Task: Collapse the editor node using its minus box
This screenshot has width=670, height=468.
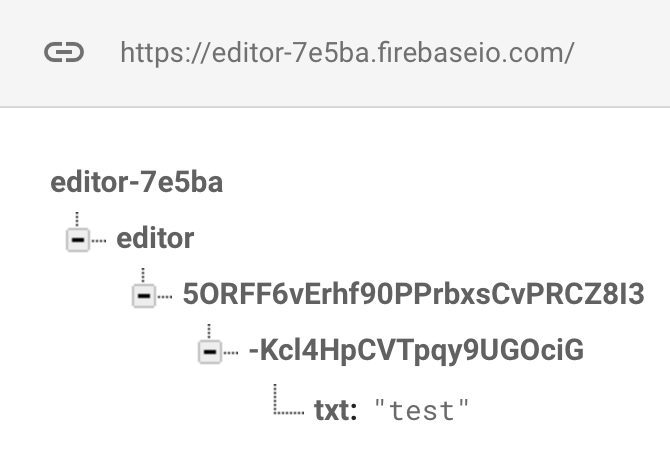Action: pyautogui.click(x=78, y=240)
